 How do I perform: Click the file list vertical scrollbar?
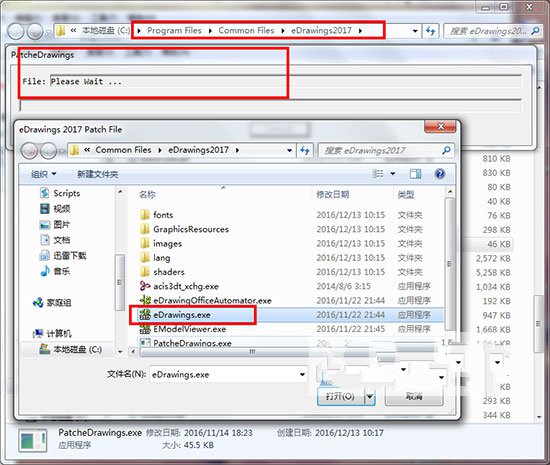pos(450,264)
